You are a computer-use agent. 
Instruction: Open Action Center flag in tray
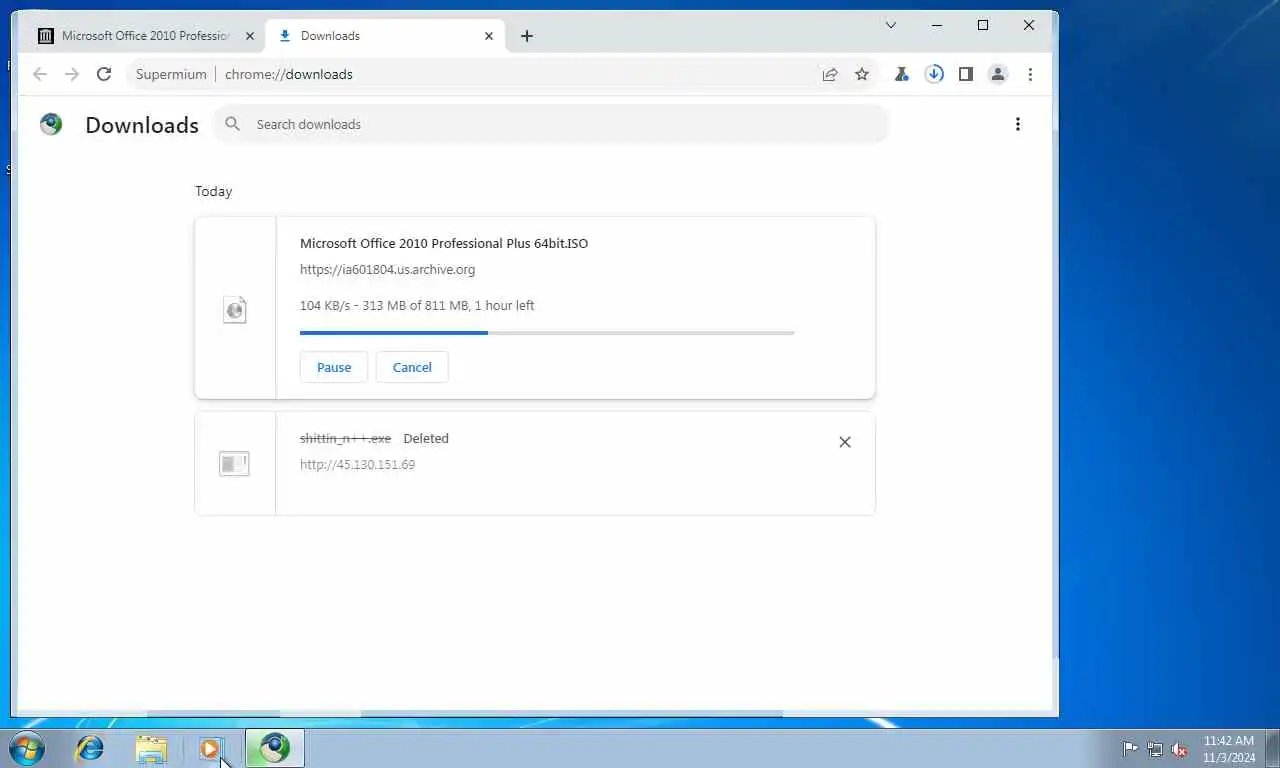(x=1130, y=749)
